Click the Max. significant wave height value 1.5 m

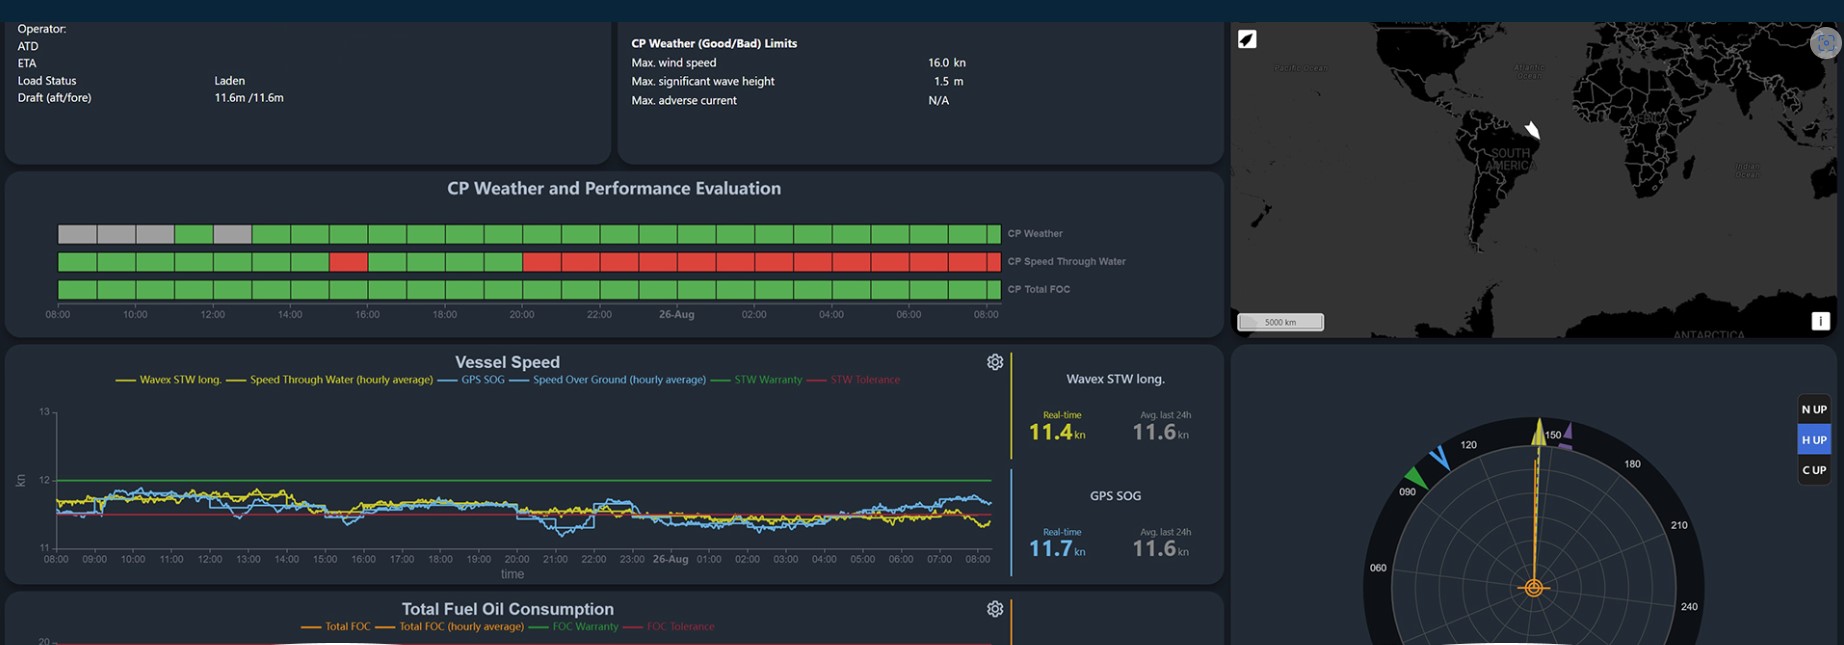click(949, 82)
